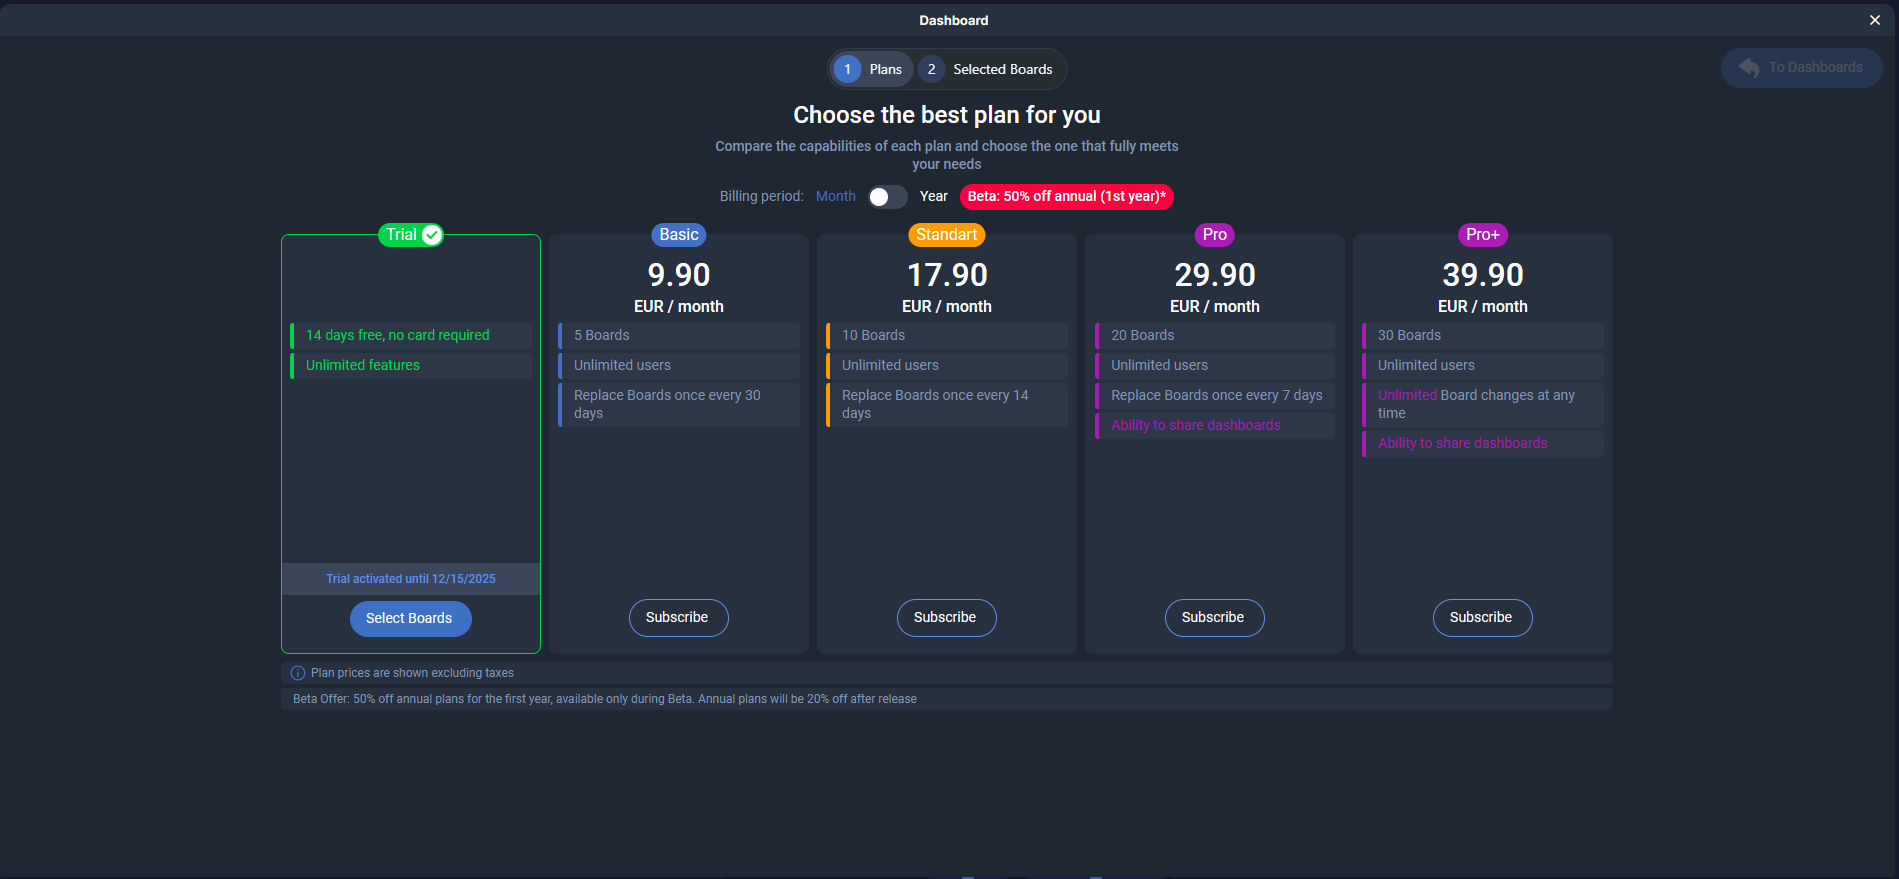Click the Beta 50% off annual badge

coord(1066,197)
